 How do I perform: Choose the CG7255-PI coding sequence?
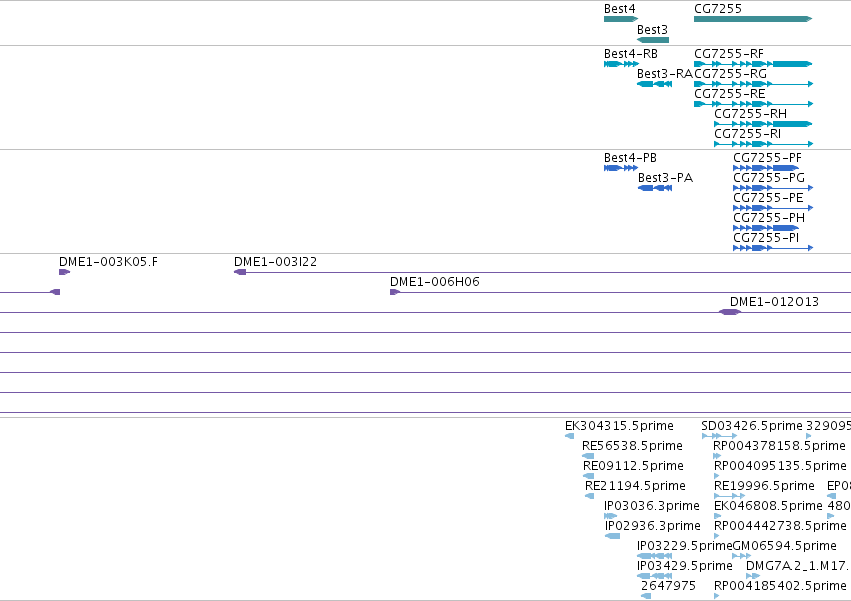click(773, 248)
